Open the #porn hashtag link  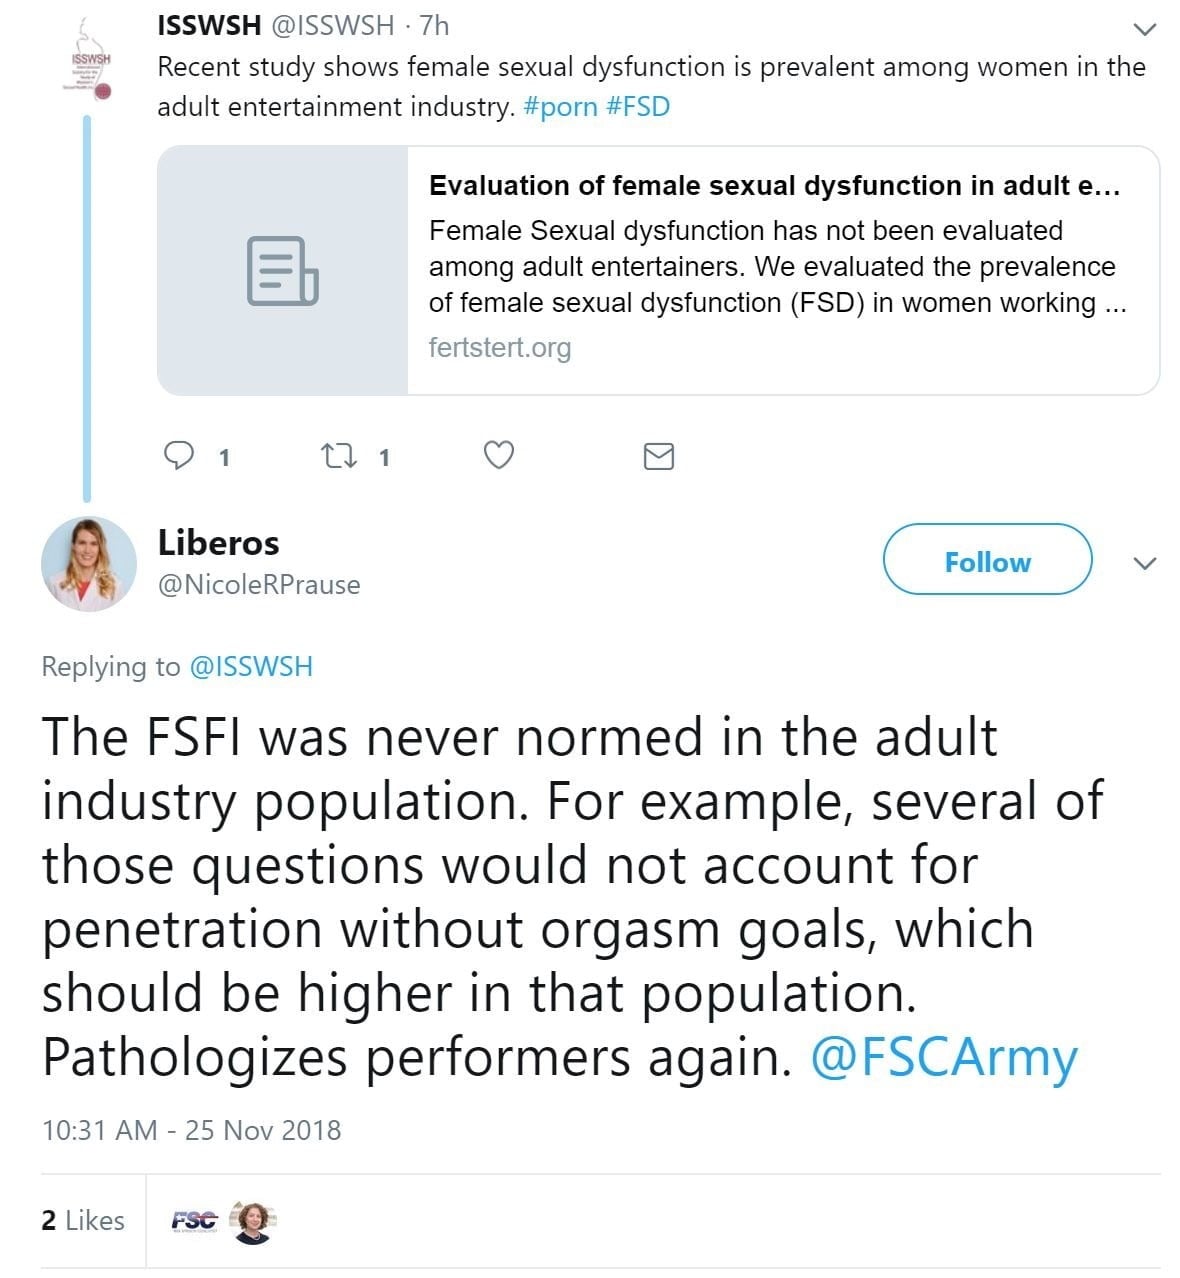pyautogui.click(x=560, y=107)
